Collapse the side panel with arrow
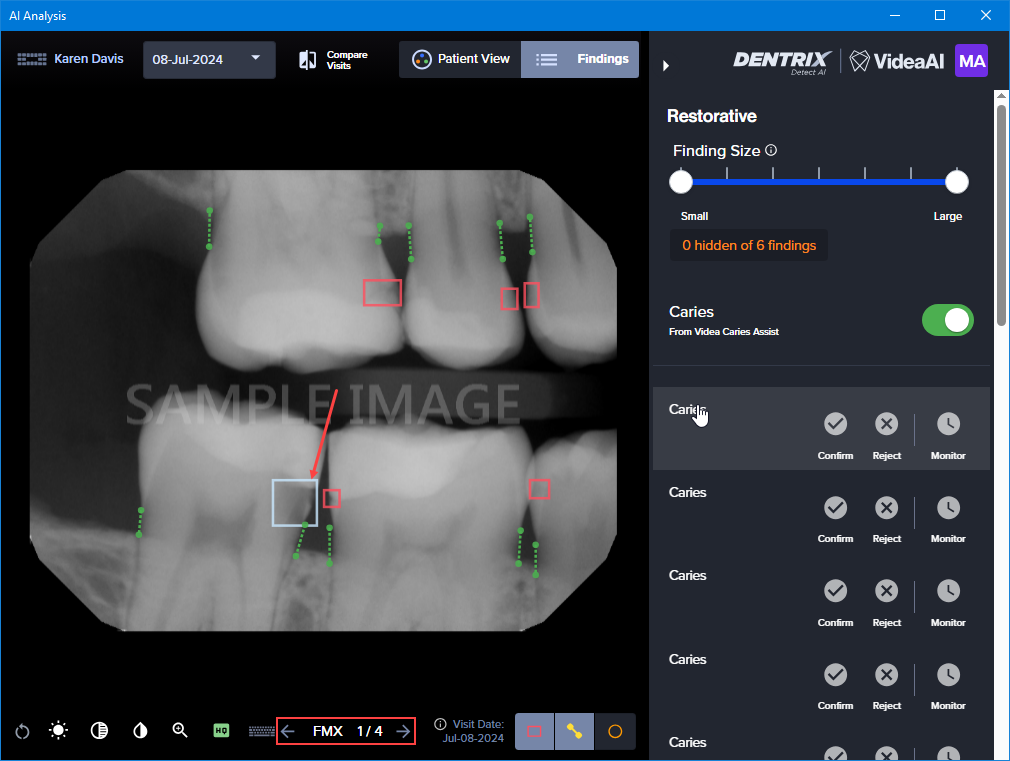The height and width of the screenshot is (761, 1010). click(x=666, y=66)
